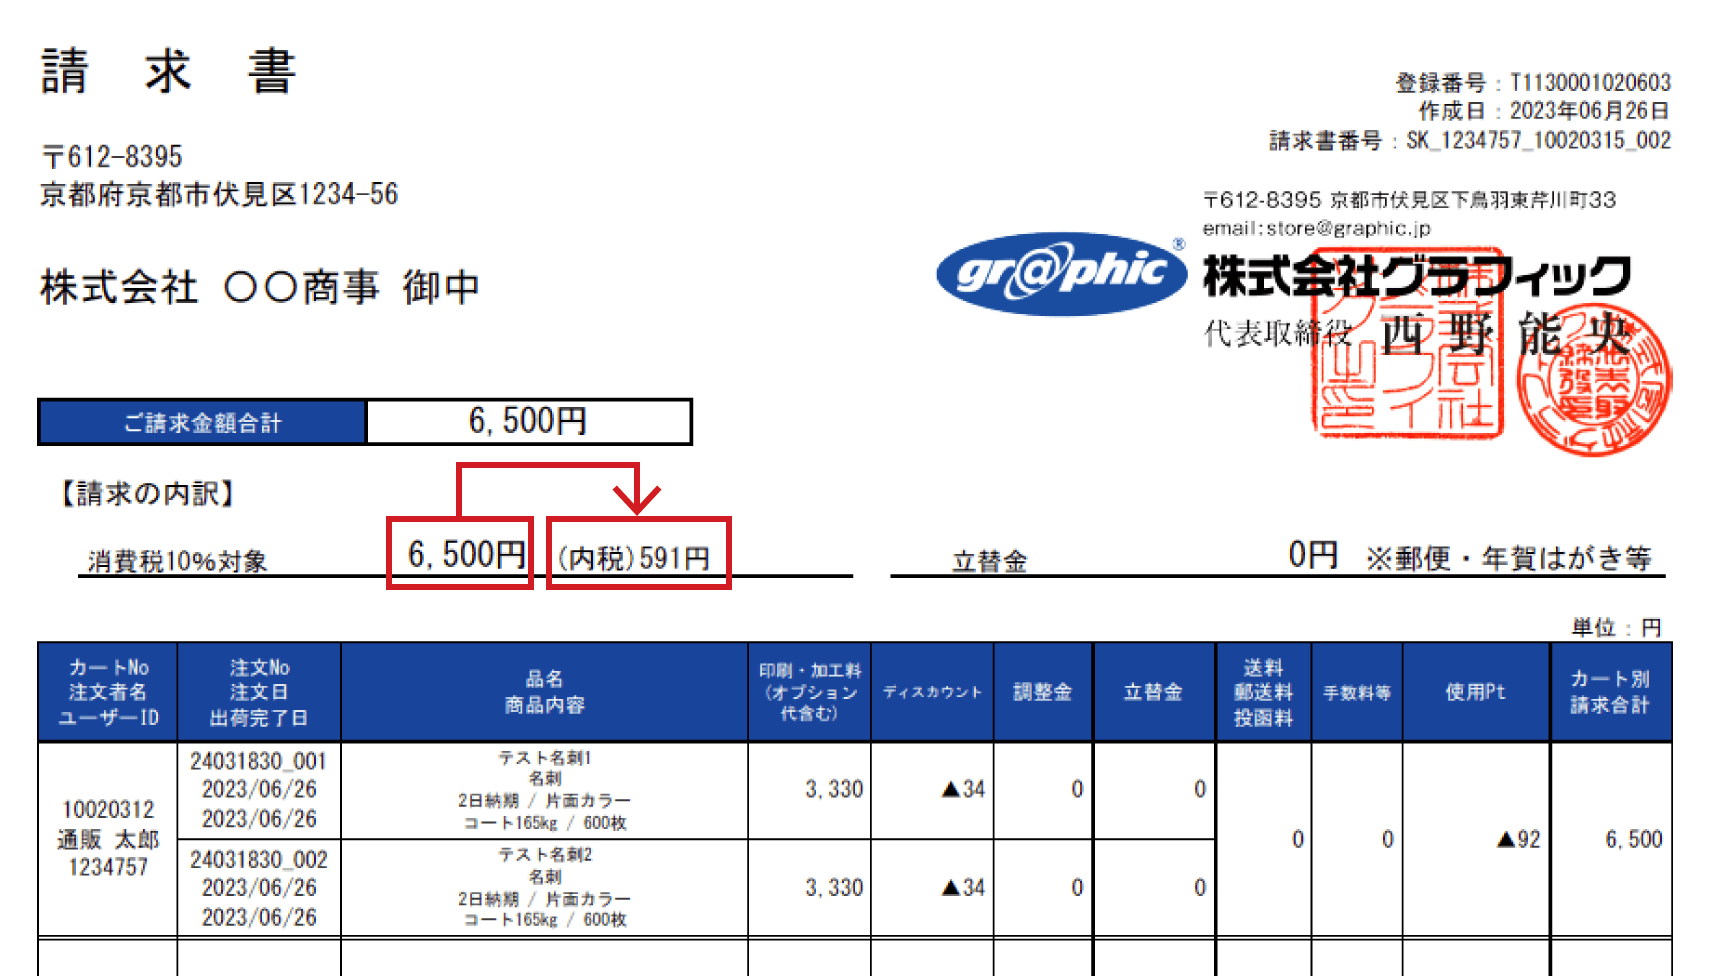Click orderer name 通販 太郎
The width and height of the screenshot is (1712, 976).
pyautogui.click(x=108, y=839)
